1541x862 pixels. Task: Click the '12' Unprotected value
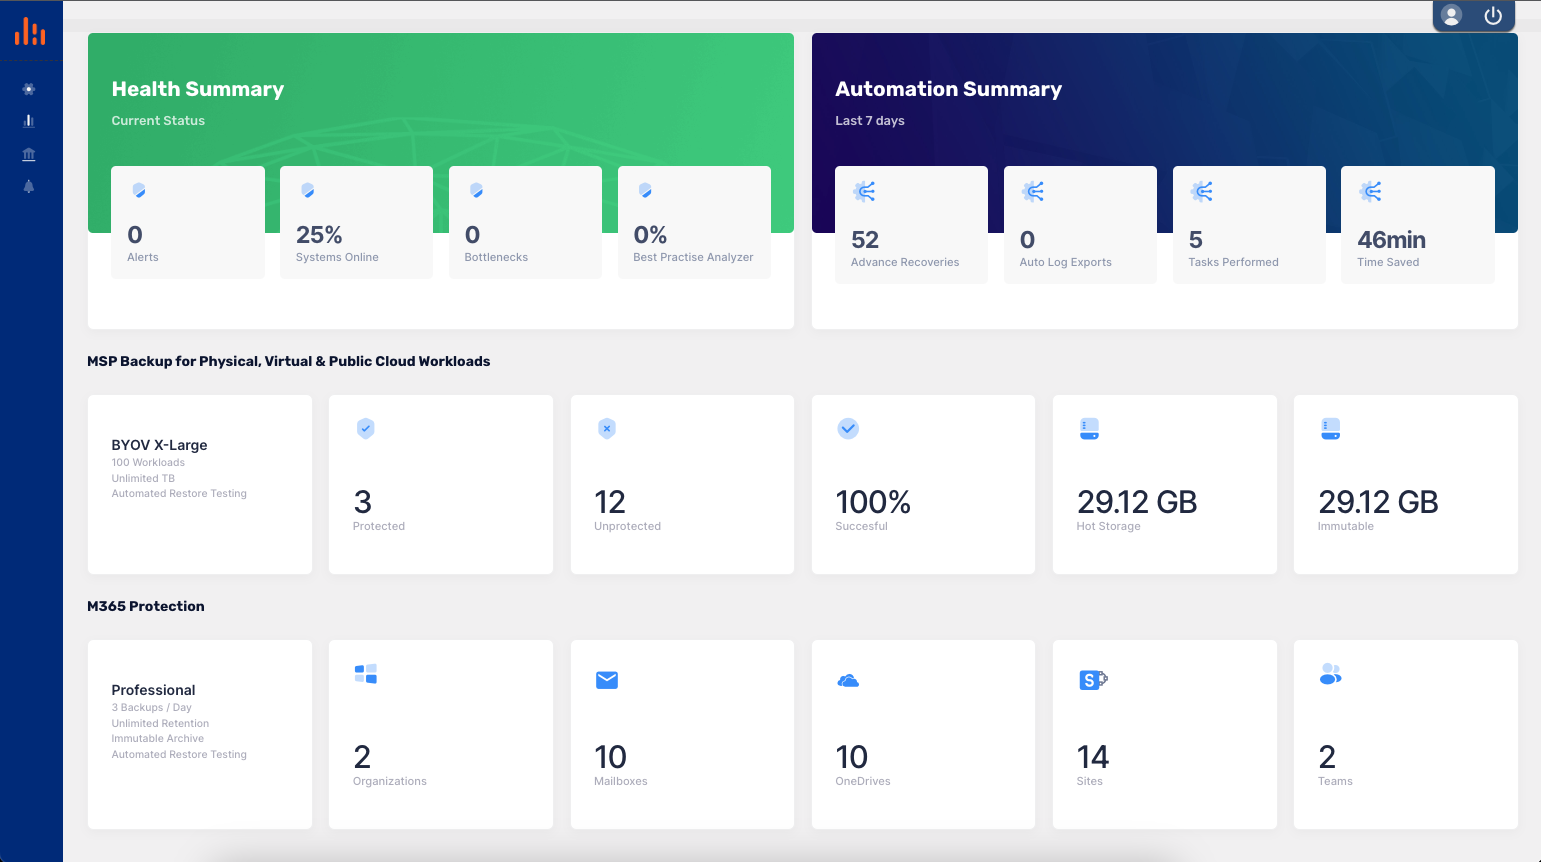tap(610, 501)
